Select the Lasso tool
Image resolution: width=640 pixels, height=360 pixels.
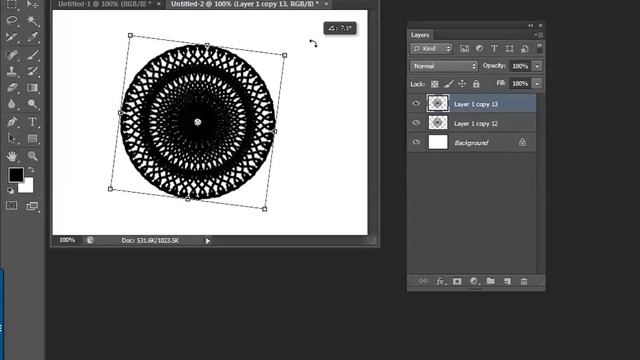[x=12, y=20]
